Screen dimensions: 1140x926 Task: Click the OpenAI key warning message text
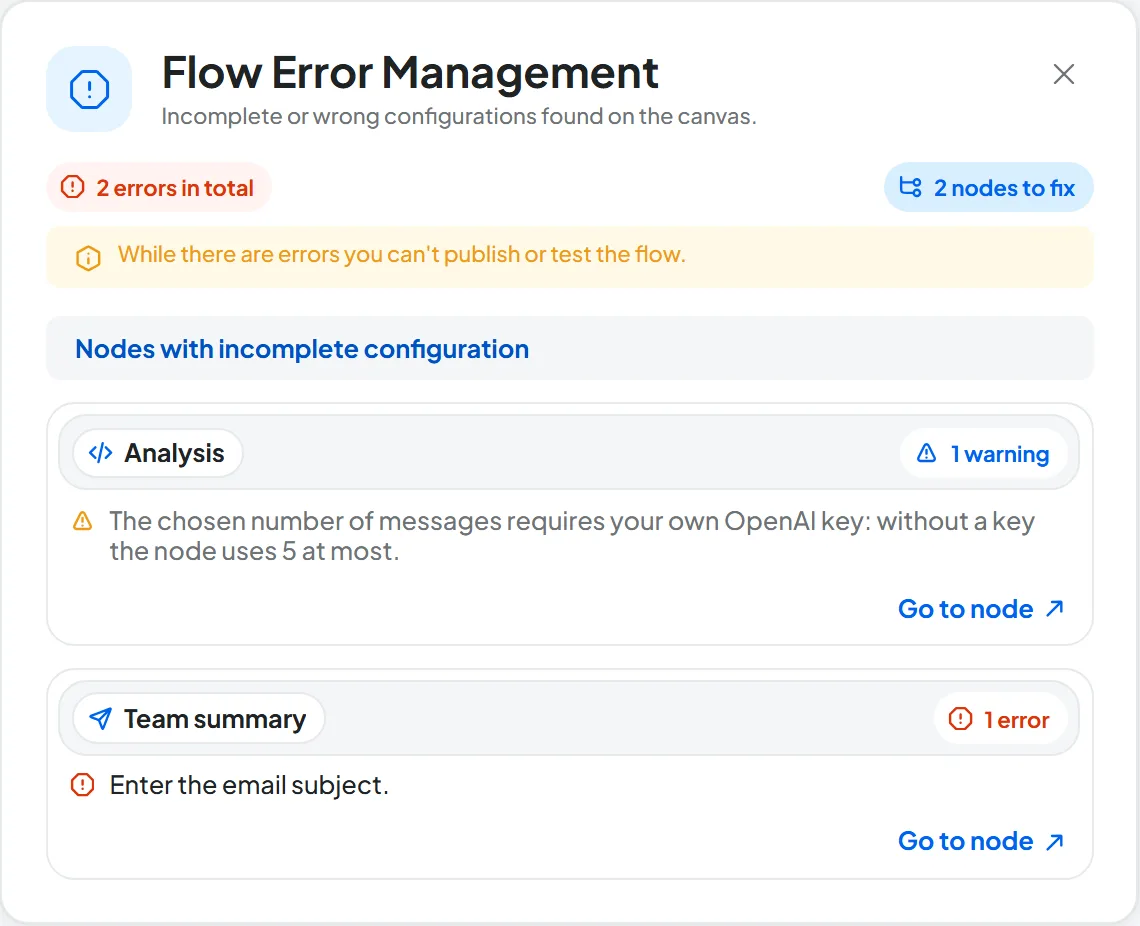pyautogui.click(x=572, y=536)
